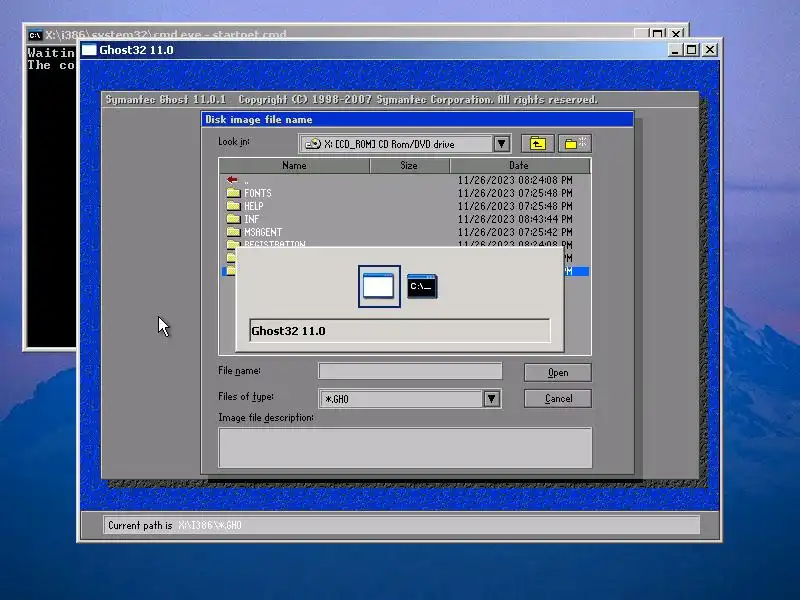This screenshot has width=800, height=600.
Task: Sort files by Name column header
Action: tap(294, 165)
